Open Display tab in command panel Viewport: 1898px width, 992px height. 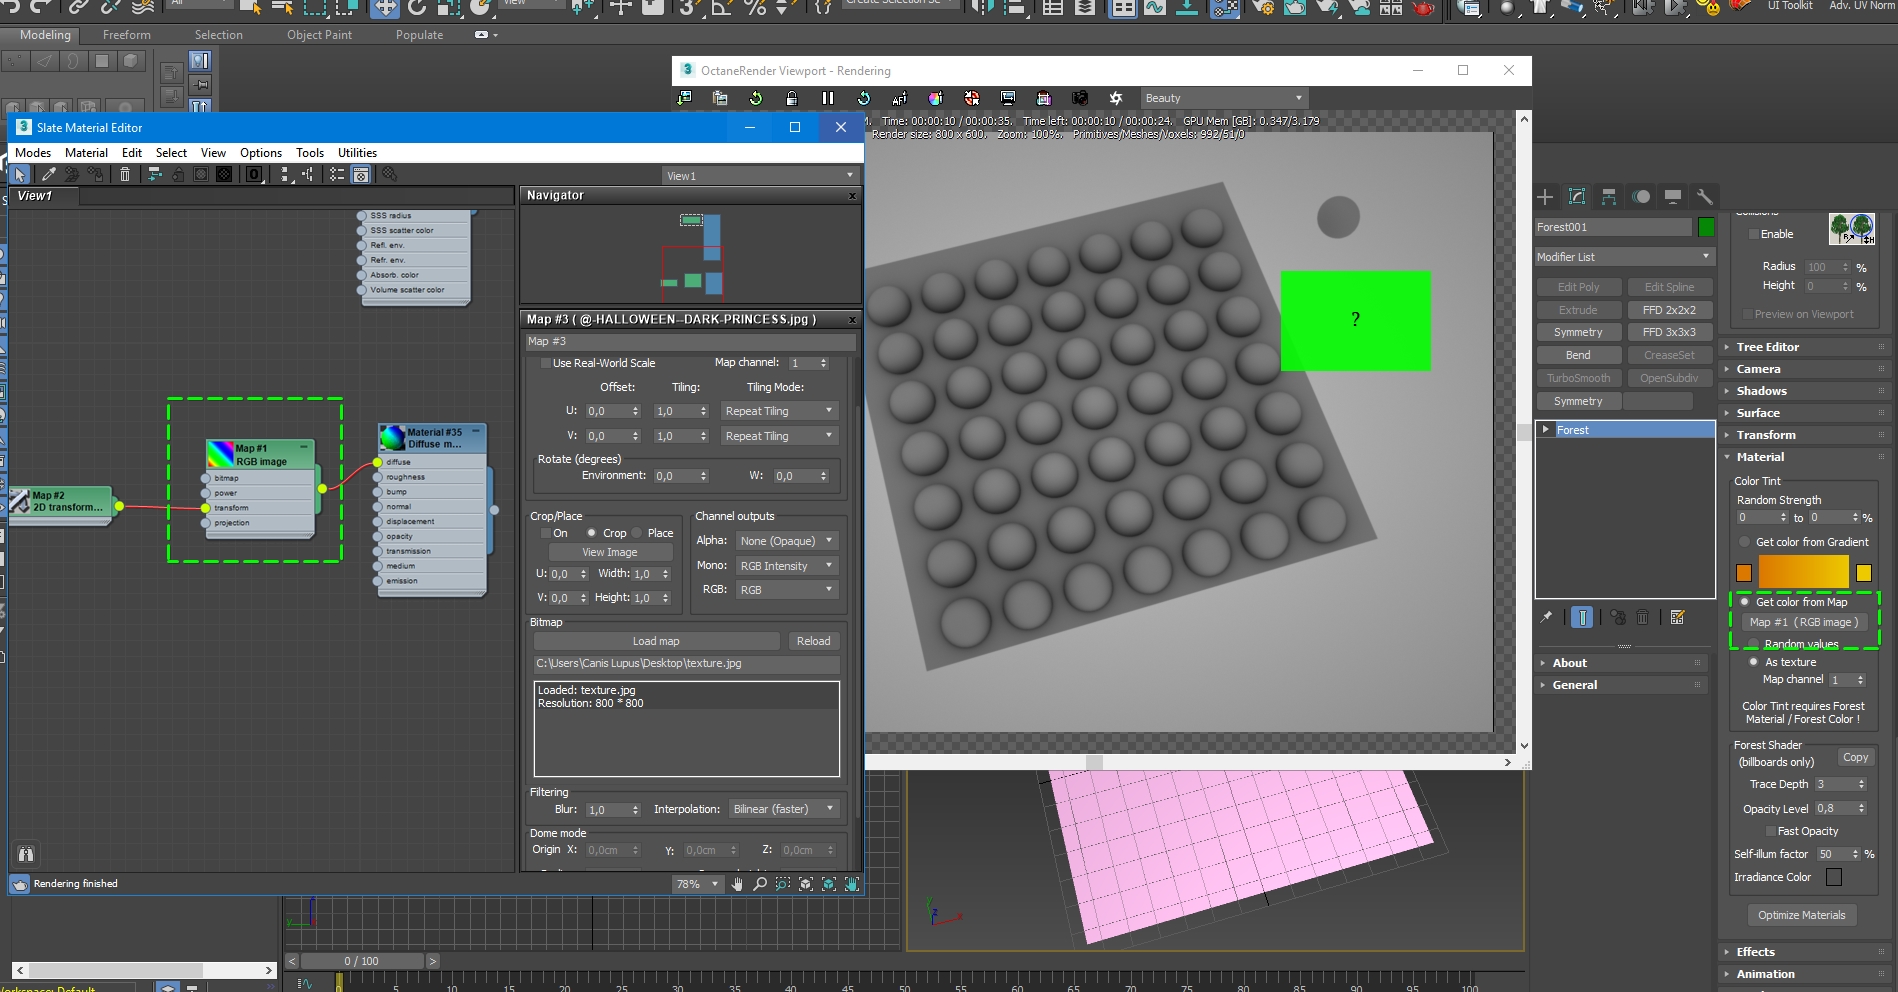pos(1673,197)
